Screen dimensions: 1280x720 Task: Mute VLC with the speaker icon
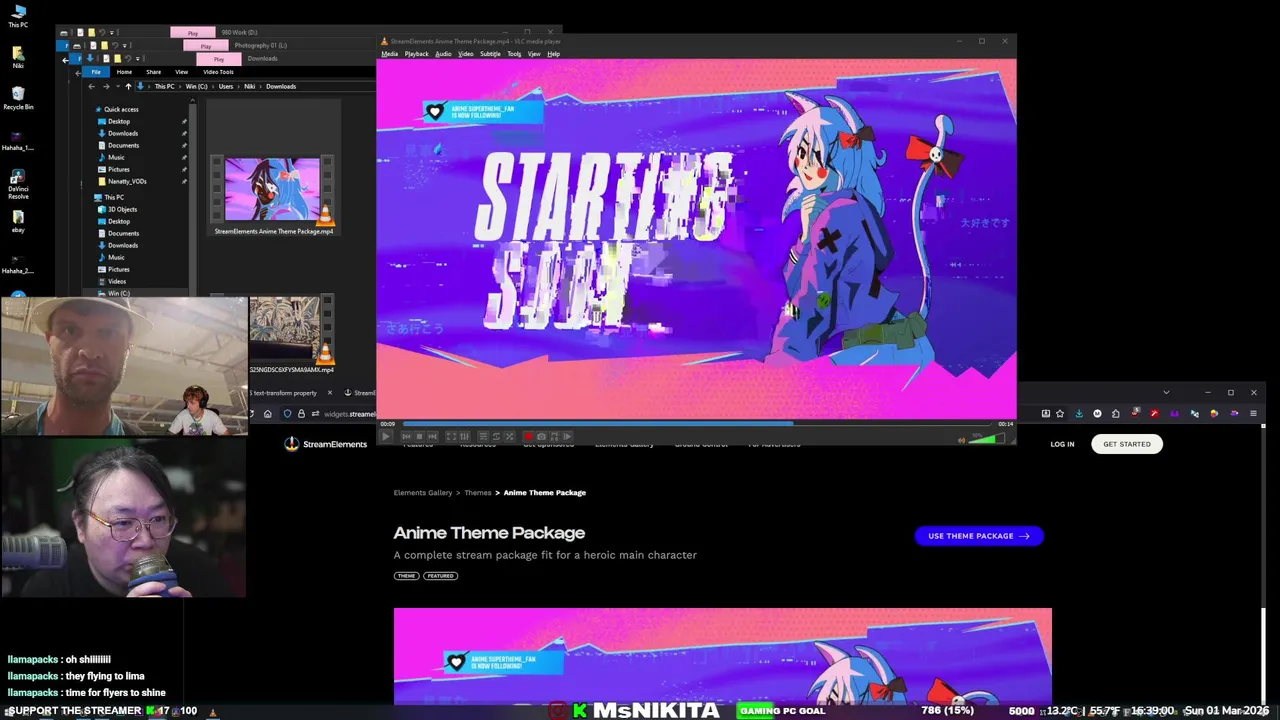point(961,438)
